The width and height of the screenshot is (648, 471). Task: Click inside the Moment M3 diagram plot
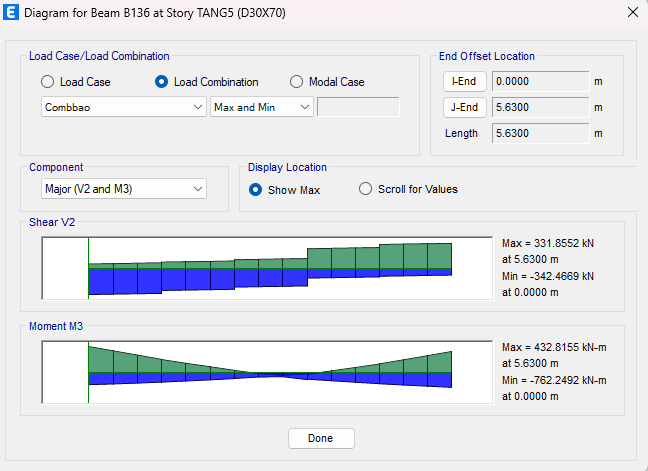click(267, 372)
